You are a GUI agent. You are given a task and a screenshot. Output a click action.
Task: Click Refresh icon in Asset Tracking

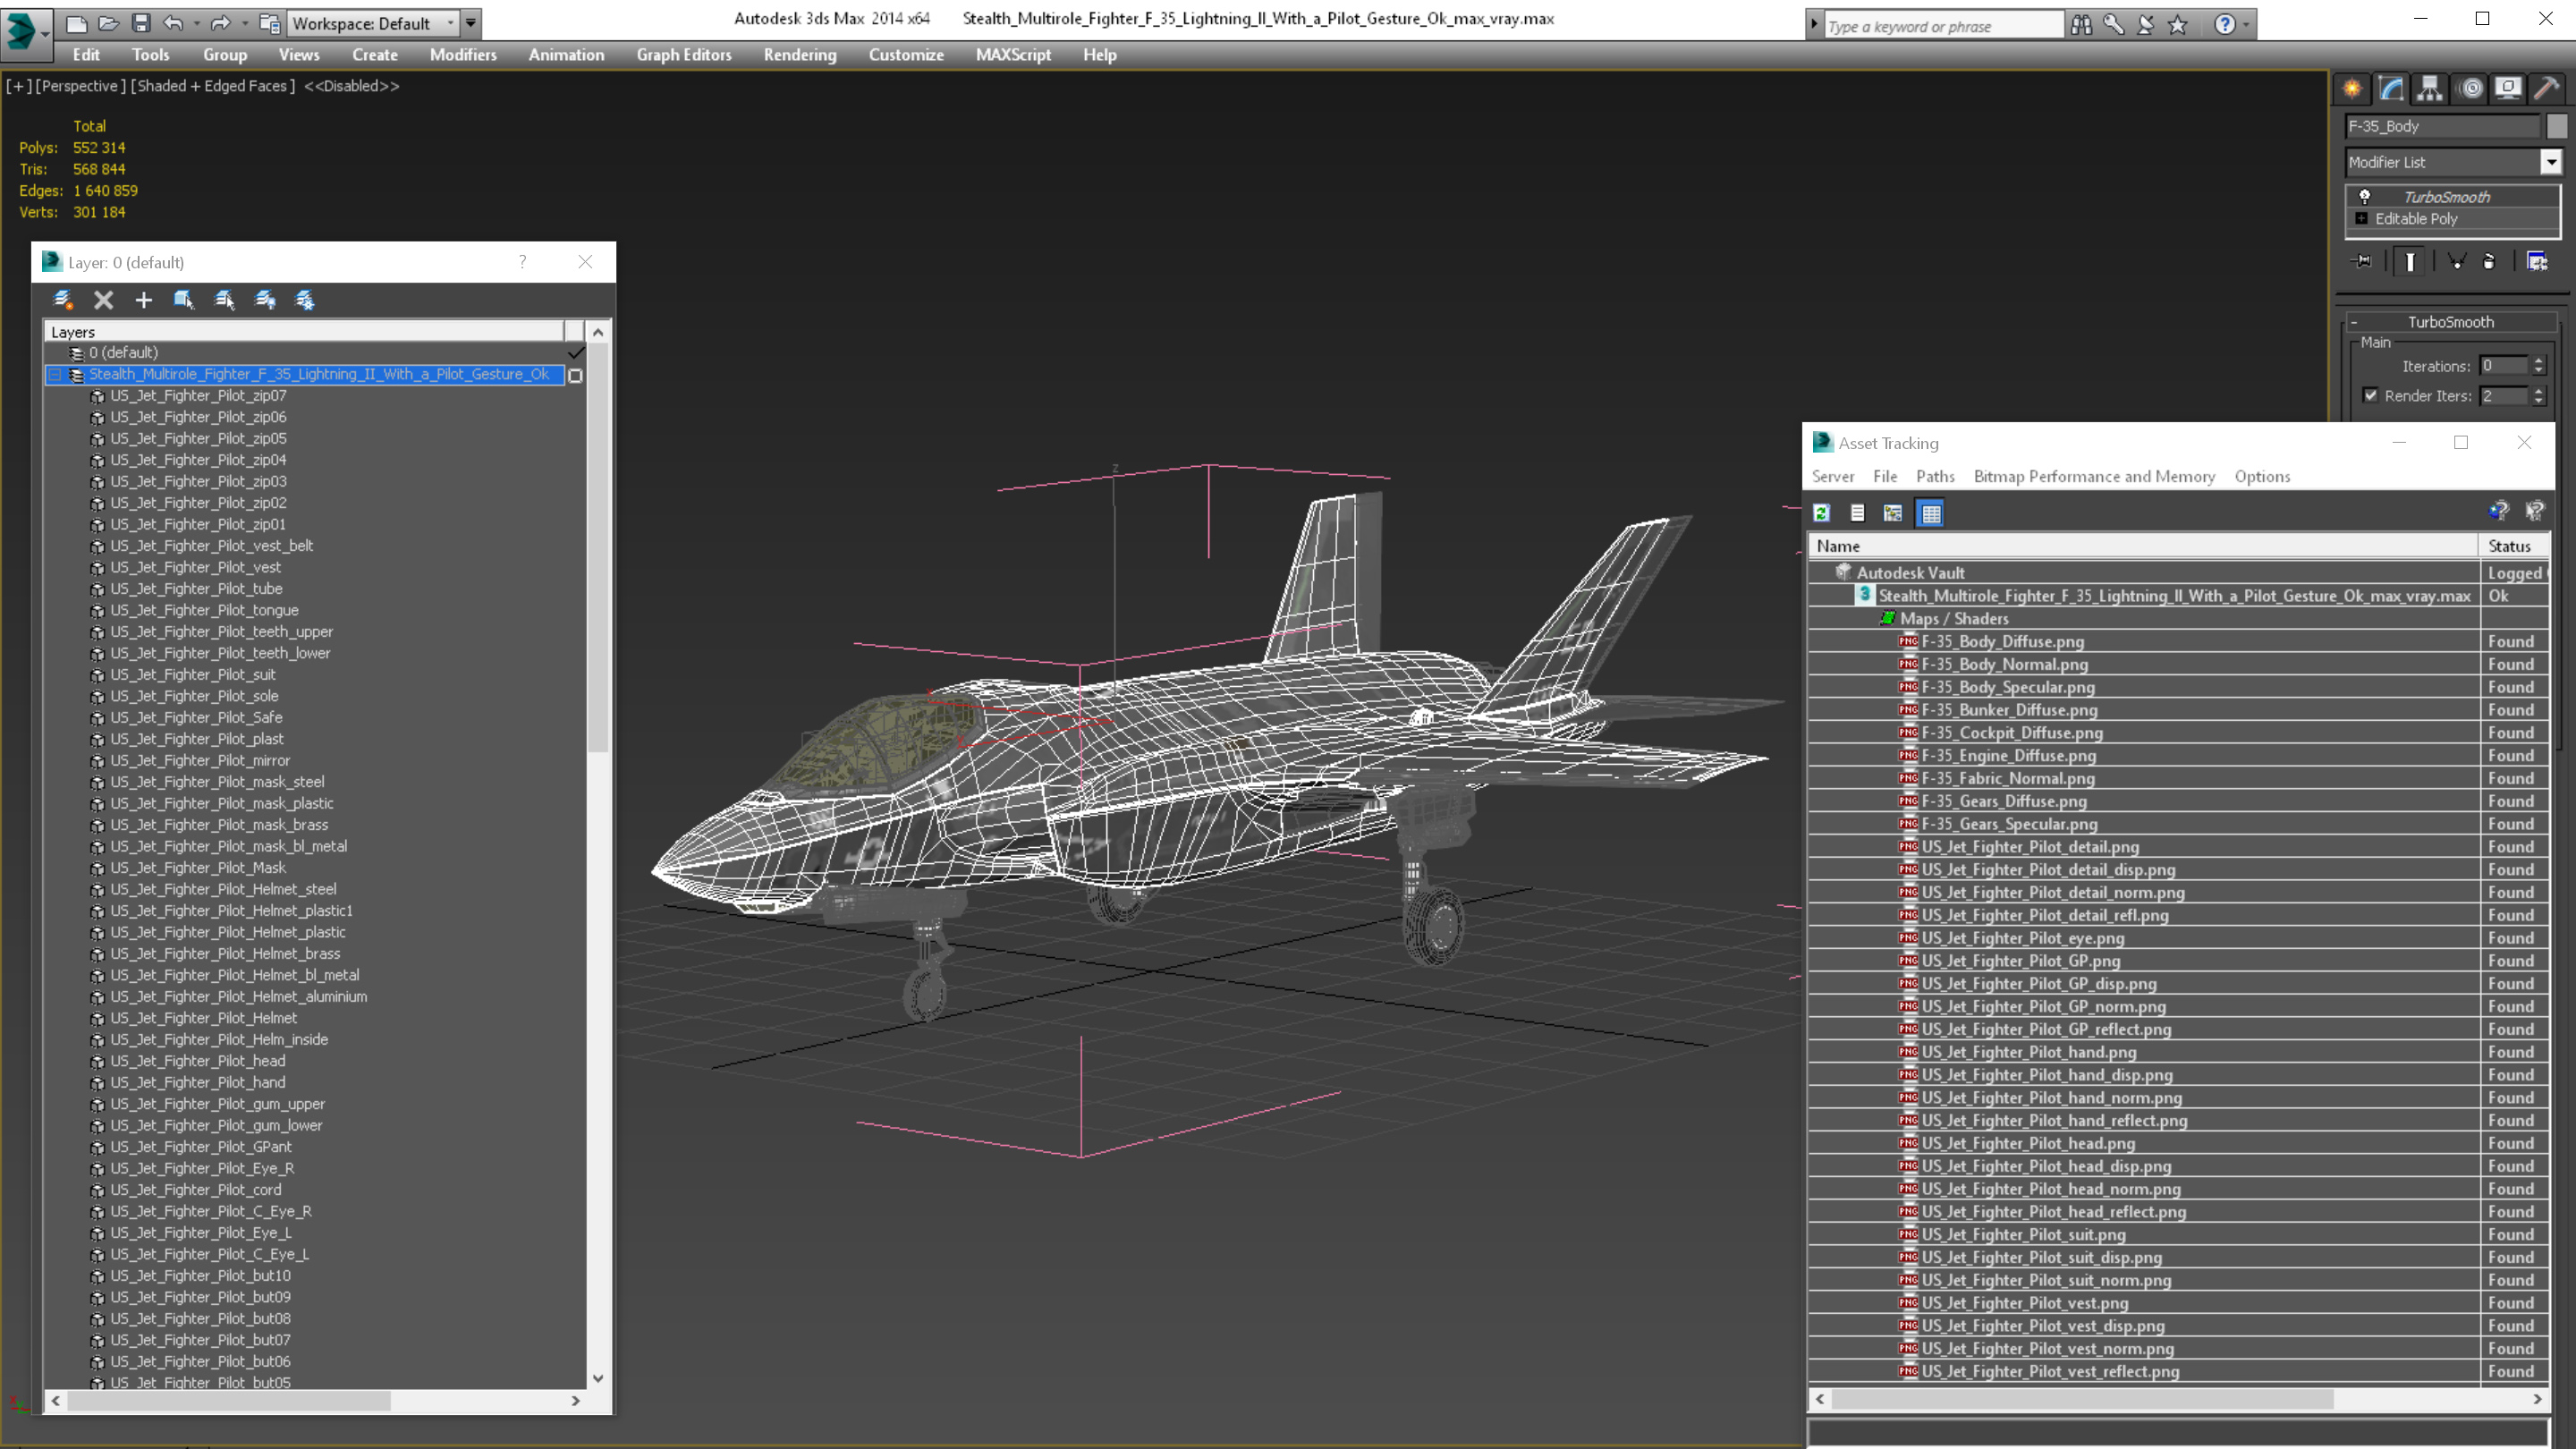[x=1821, y=513]
